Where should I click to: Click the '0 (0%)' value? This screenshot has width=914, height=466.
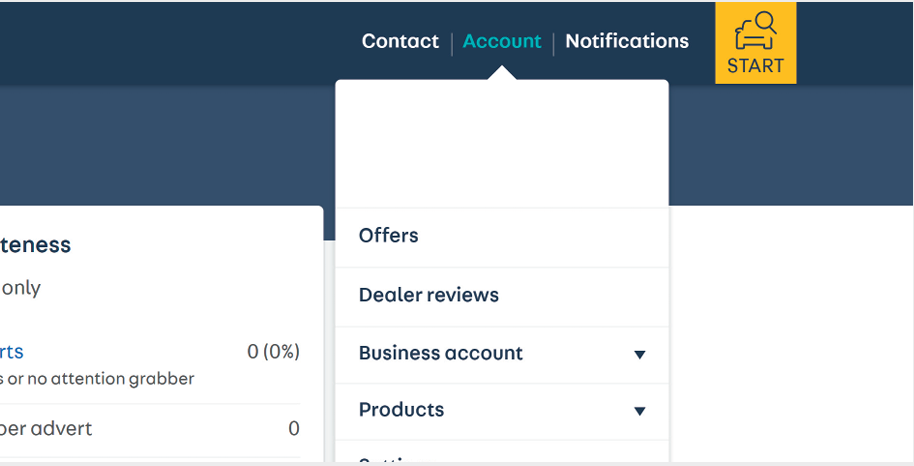pos(273,352)
